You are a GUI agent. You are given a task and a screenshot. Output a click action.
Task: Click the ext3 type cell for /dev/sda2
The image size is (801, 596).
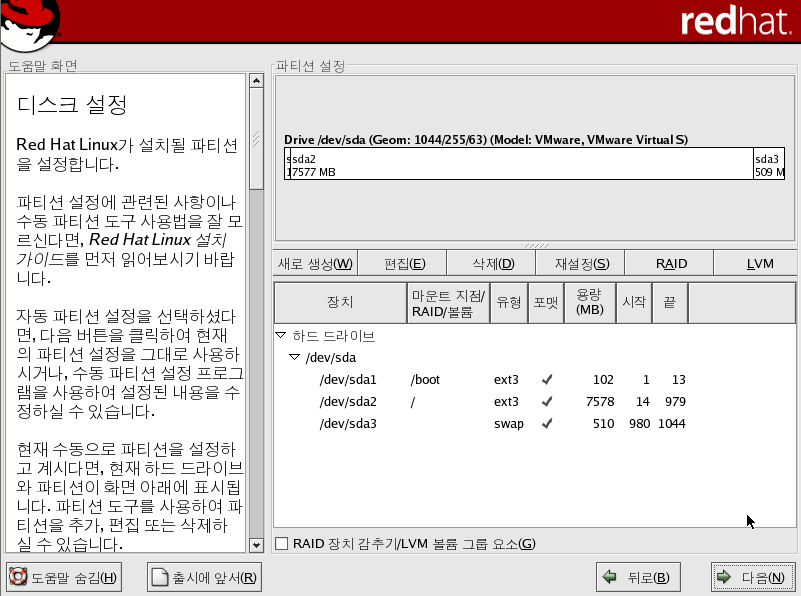(506, 402)
